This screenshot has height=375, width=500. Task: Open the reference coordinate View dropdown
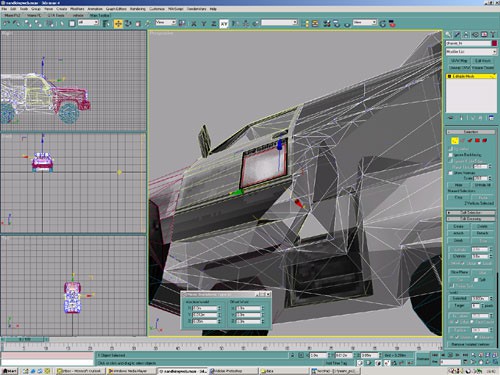[166, 22]
